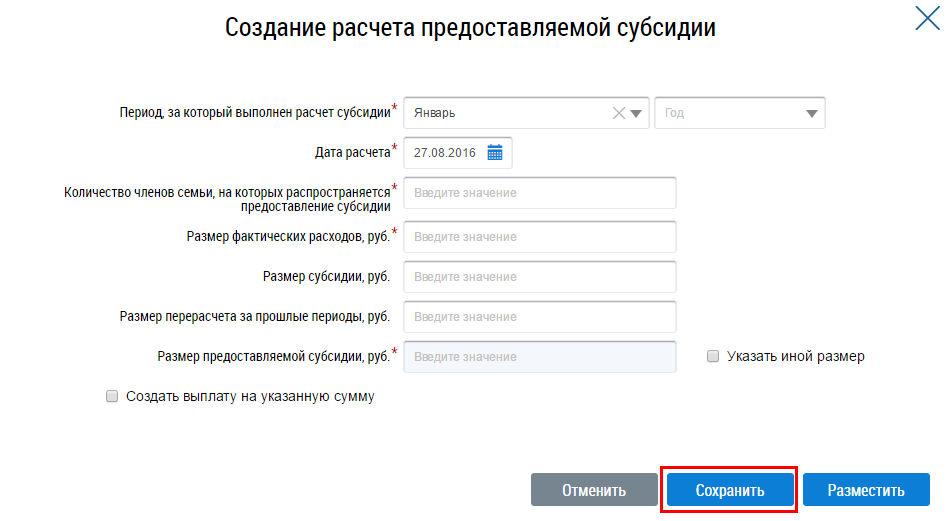
Task: Click the Разместить button
Action: [x=866, y=490]
